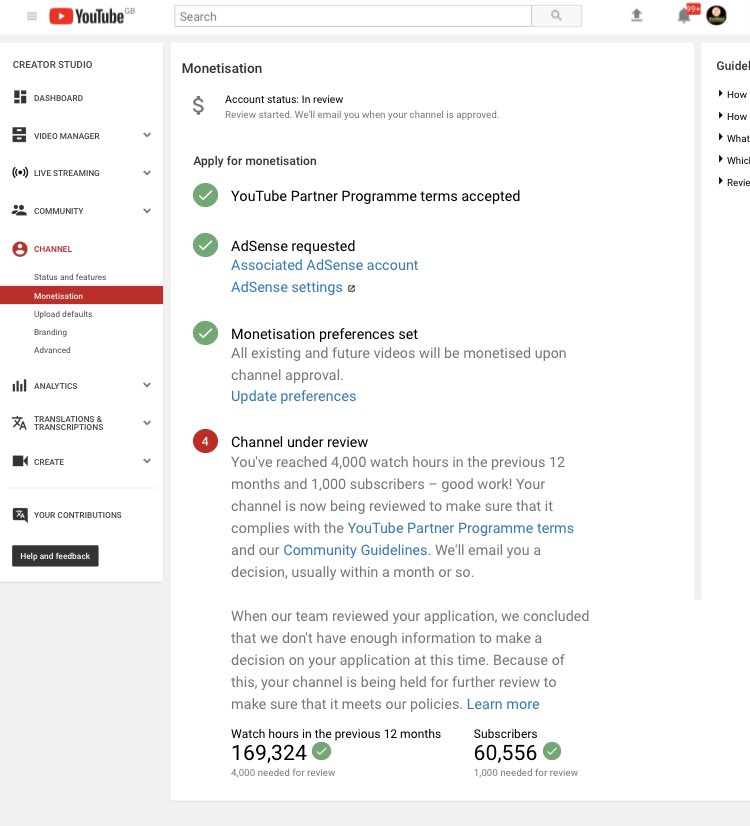The height and width of the screenshot is (826, 750).
Task: Select the Channel section label
Action: point(53,249)
